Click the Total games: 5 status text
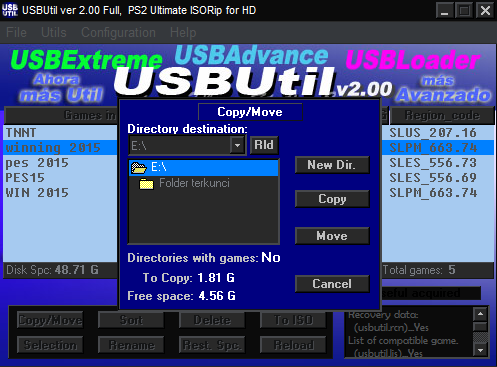This screenshot has width=497, height=367. pos(419,270)
